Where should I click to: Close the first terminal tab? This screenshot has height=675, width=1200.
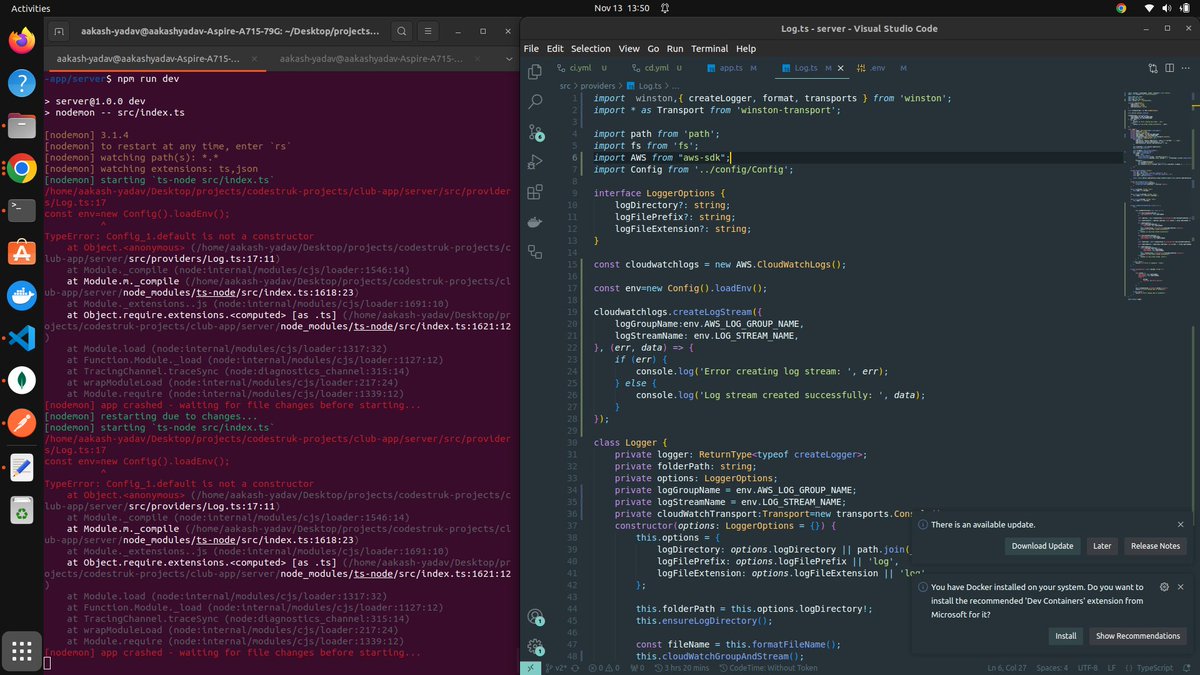click(x=253, y=60)
